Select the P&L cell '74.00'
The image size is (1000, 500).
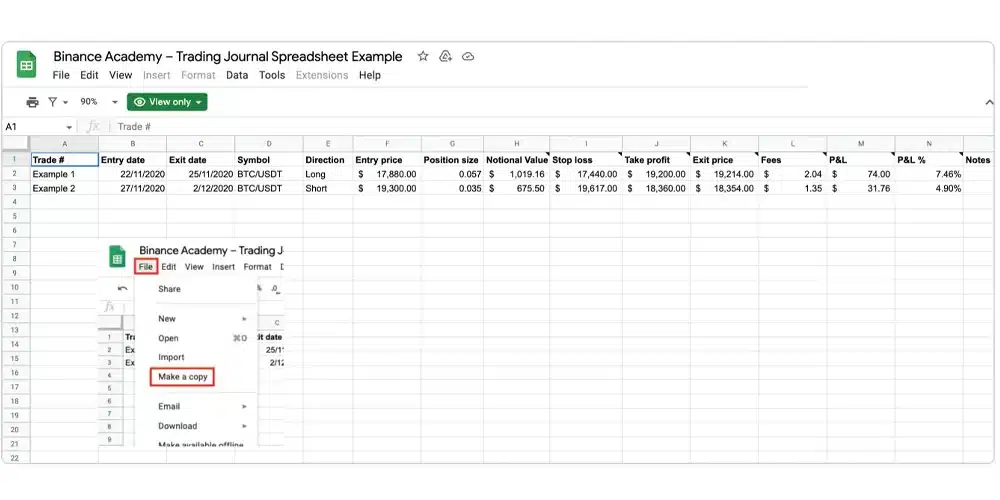861,174
